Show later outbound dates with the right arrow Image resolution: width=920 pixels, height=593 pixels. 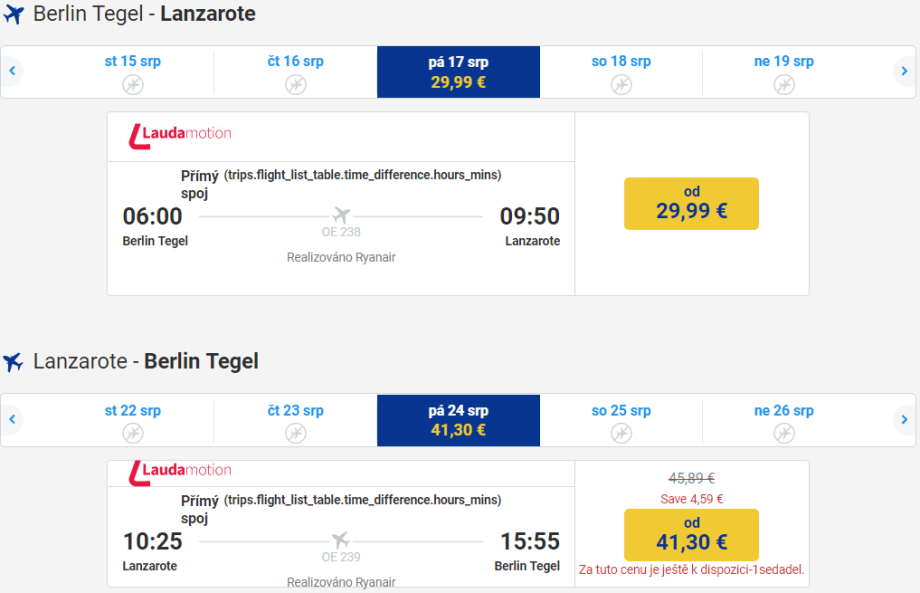(904, 71)
